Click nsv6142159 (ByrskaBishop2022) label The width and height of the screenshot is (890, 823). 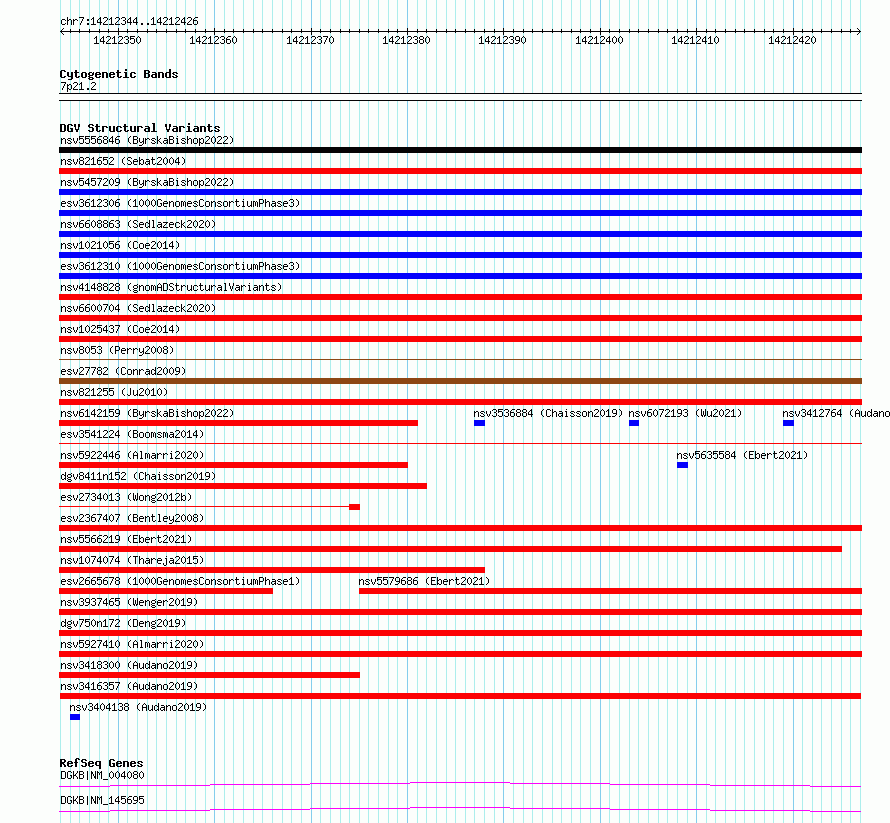(147, 413)
